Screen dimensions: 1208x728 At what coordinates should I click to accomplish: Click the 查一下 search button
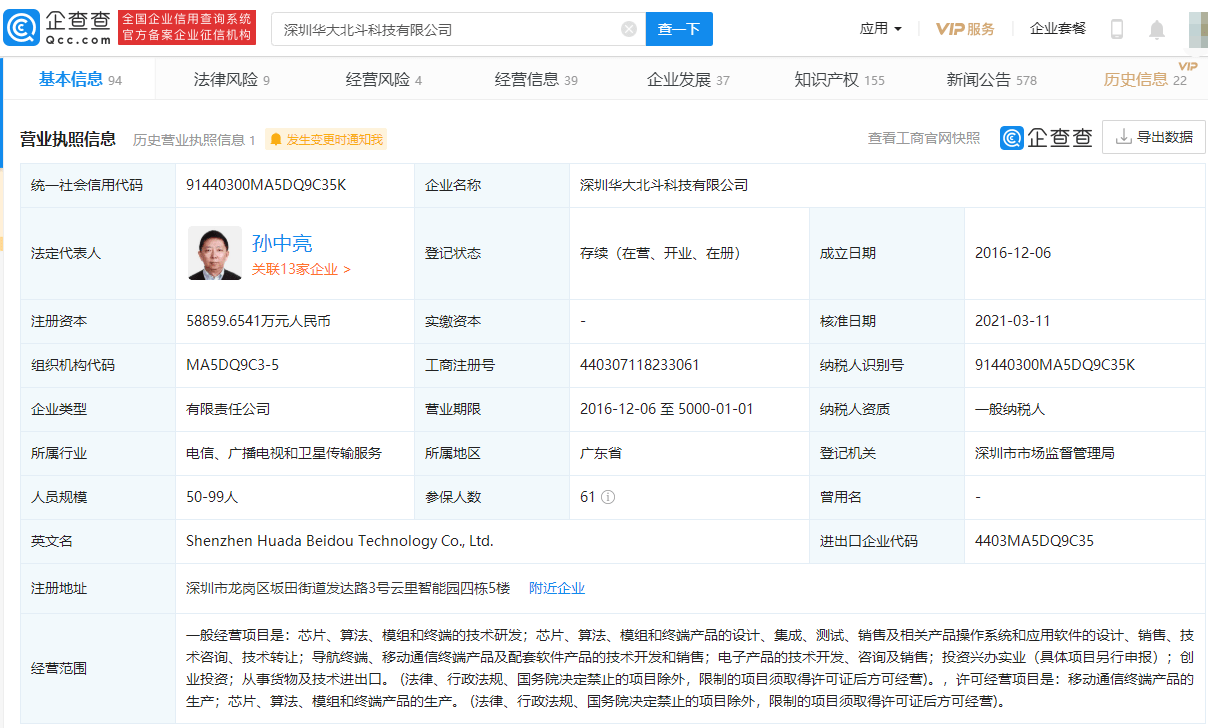[679, 29]
